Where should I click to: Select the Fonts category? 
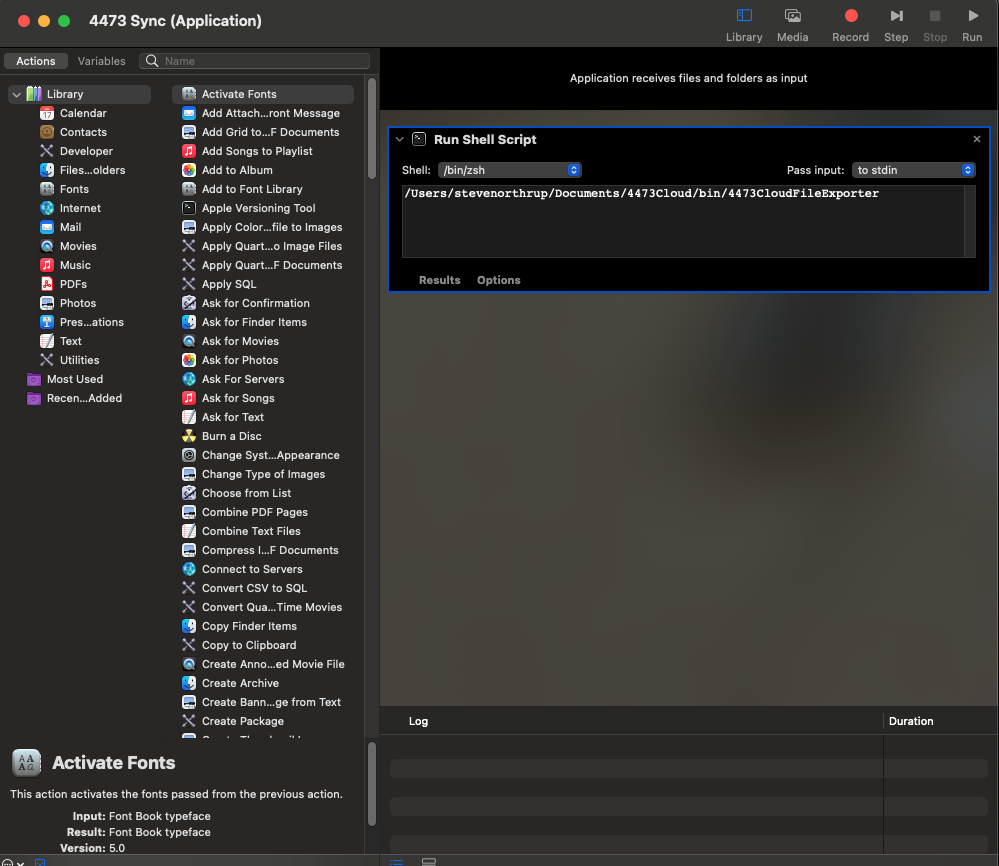74,189
